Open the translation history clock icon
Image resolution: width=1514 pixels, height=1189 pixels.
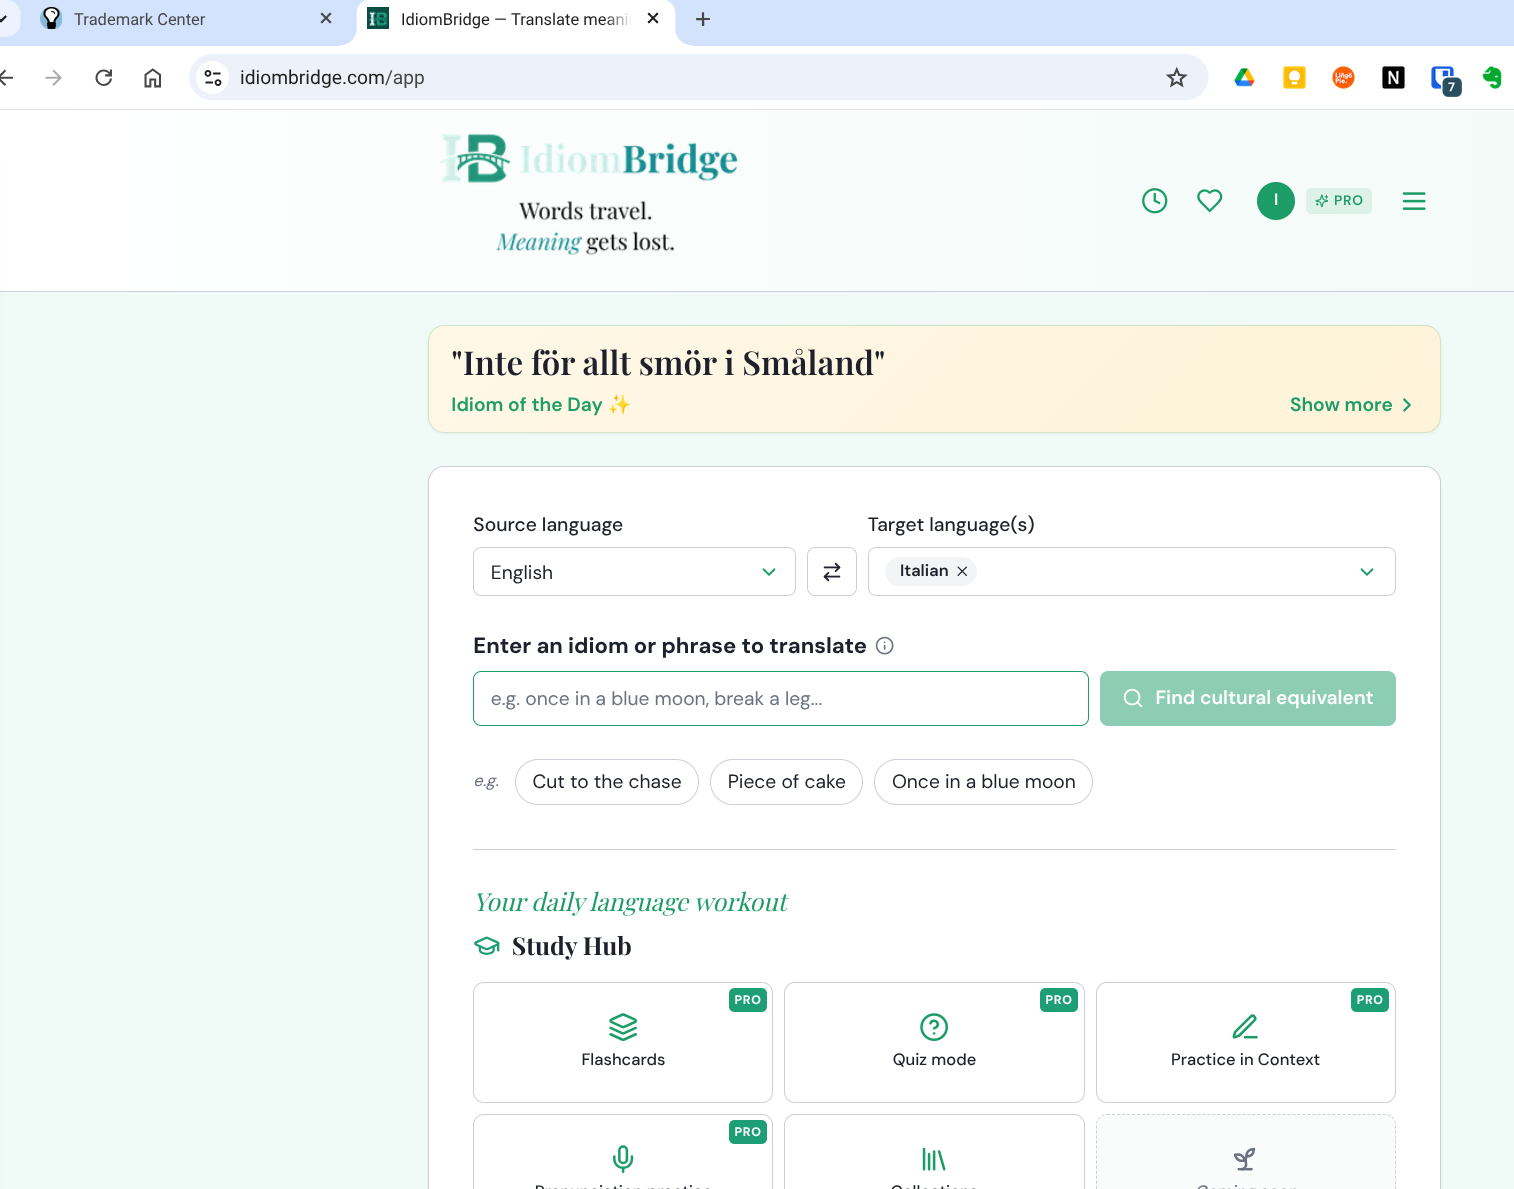click(1154, 201)
